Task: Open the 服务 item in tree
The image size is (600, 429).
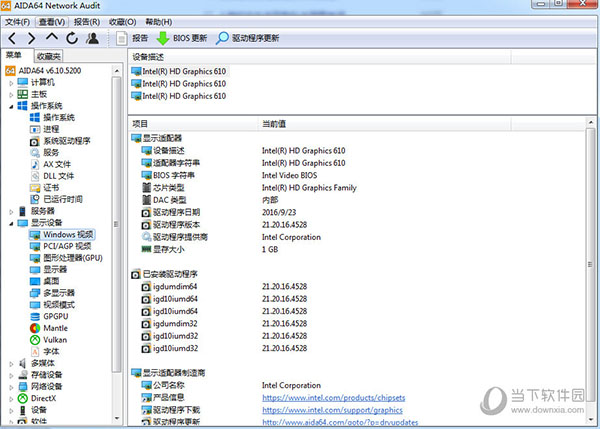Action: 45,153
